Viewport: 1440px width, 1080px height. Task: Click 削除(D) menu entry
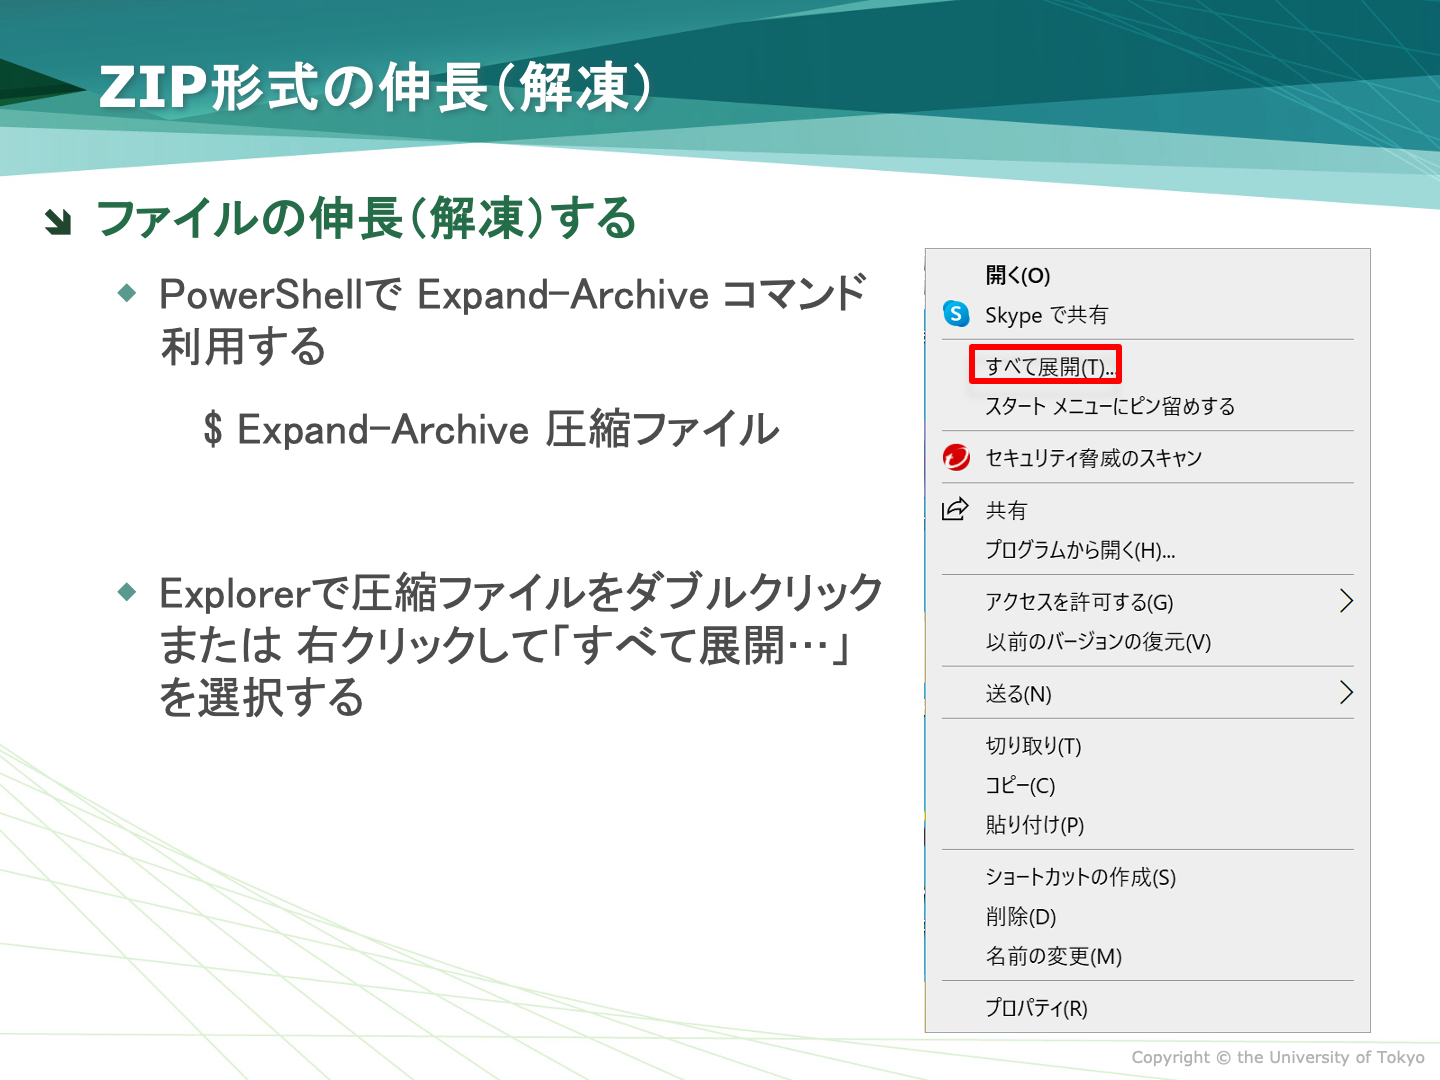tap(1021, 917)
